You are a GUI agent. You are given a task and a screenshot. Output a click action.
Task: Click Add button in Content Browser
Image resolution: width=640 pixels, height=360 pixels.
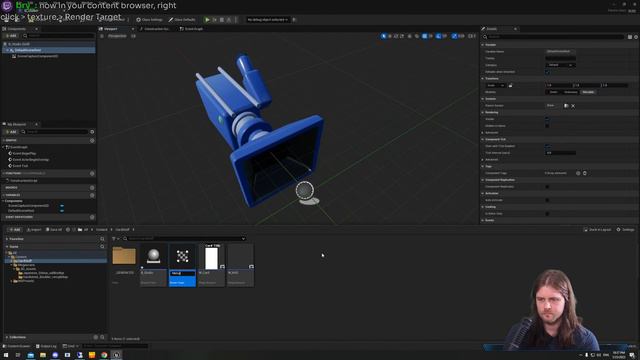15,229
